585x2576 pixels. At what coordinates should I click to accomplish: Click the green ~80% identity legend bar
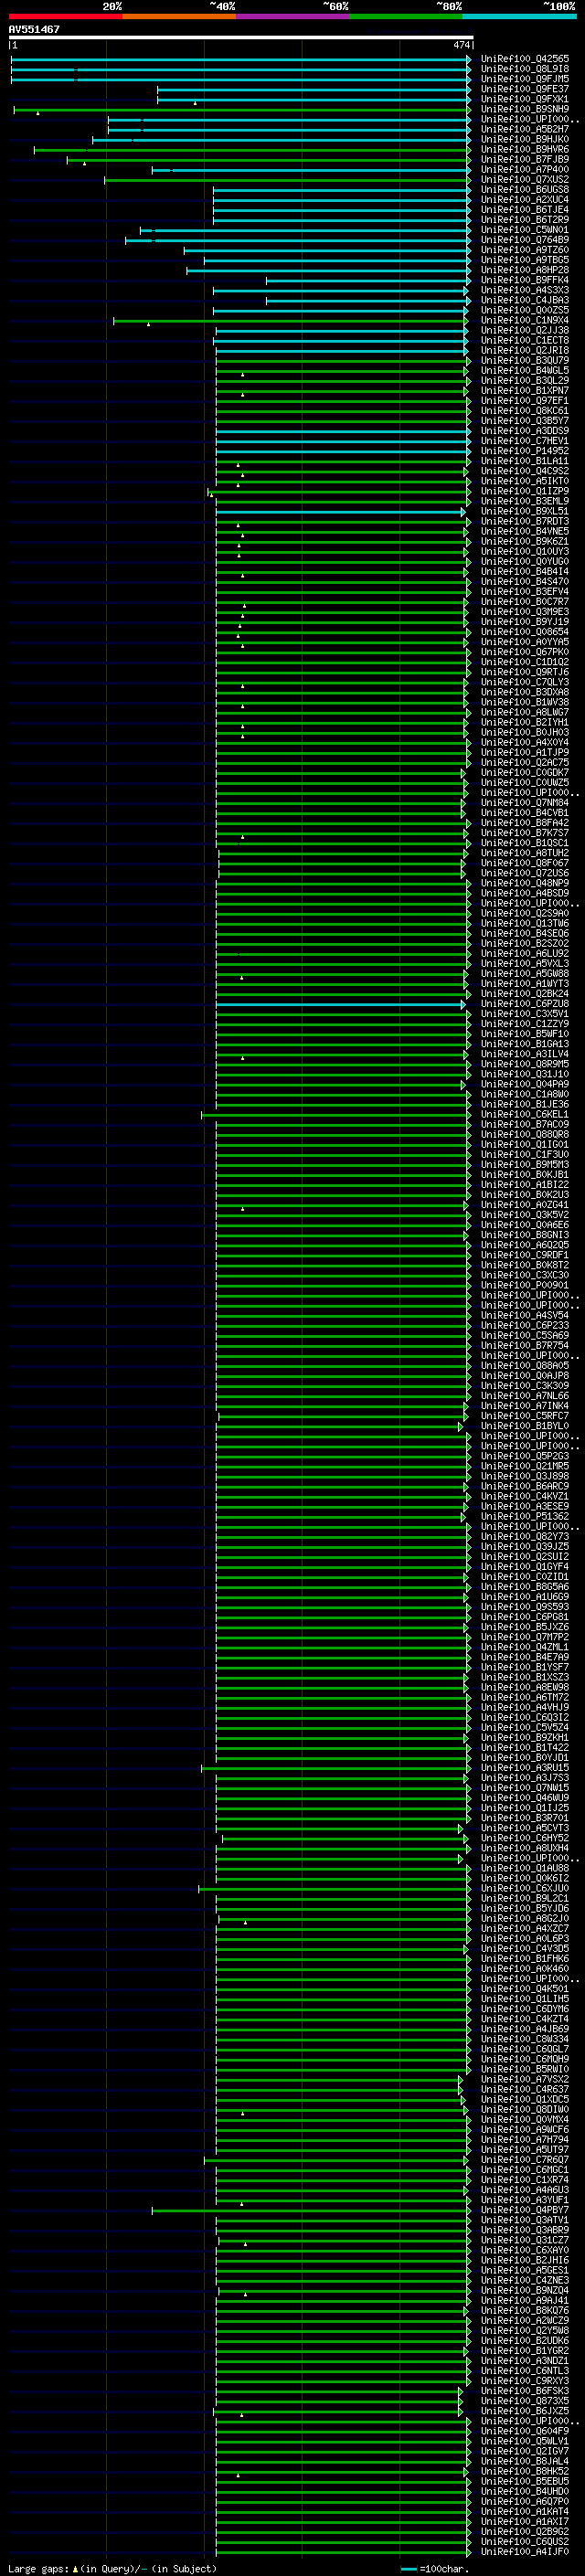(x=406, y=16)
